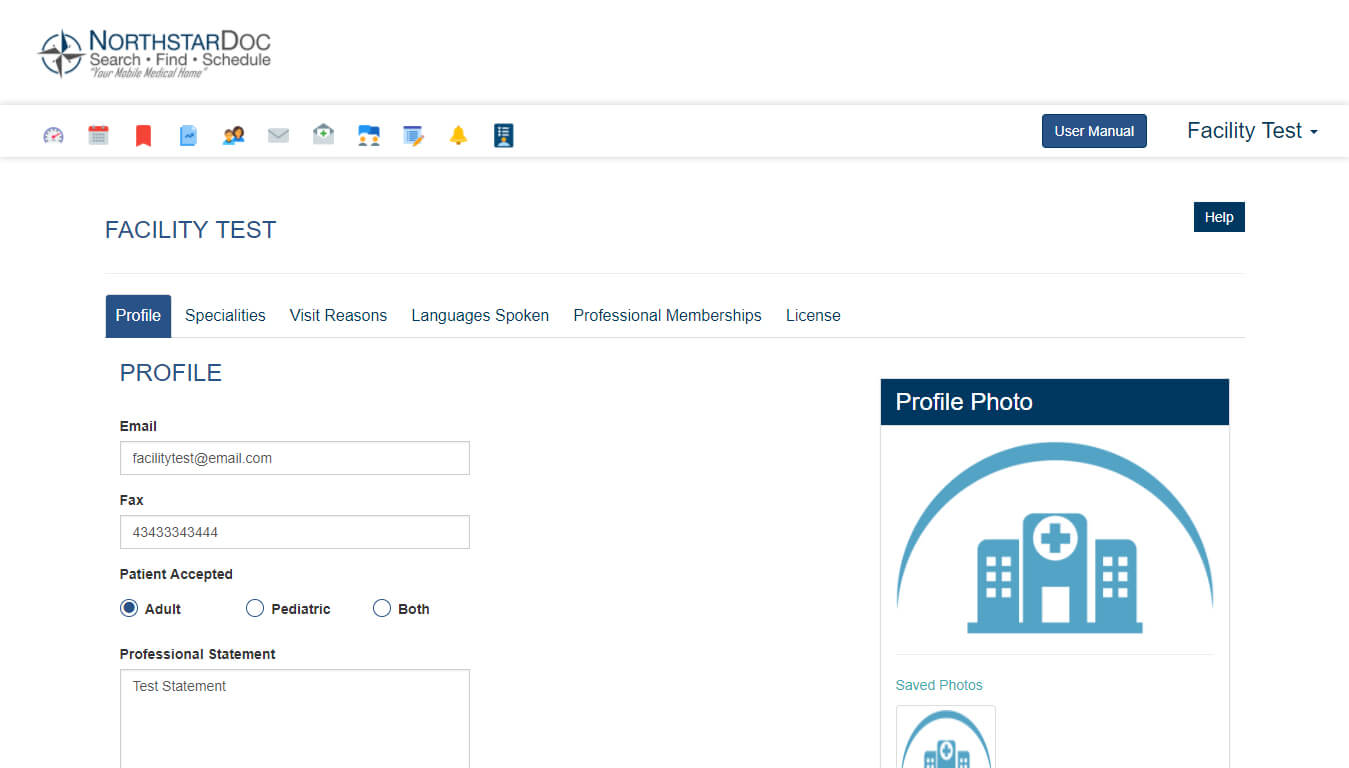The height and width of the screenshot is (768, 1349).
Task: Click the open envelope with green plus icon
Action: click(323, 134)
